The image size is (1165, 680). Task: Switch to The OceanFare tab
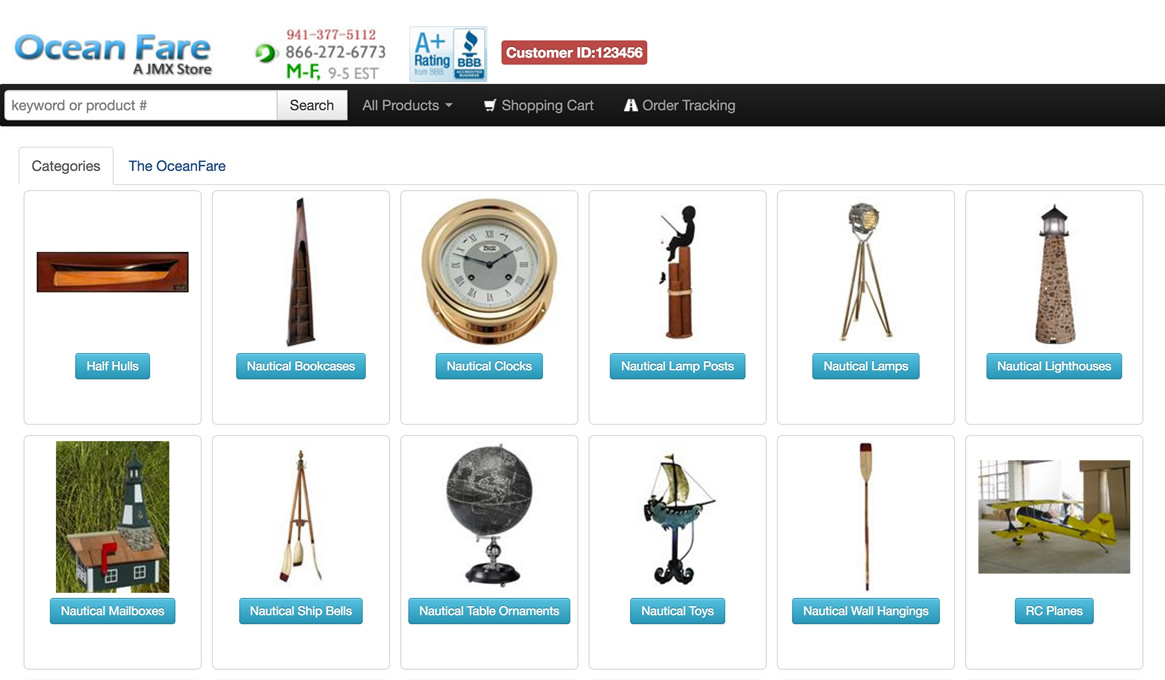(177, 166)
